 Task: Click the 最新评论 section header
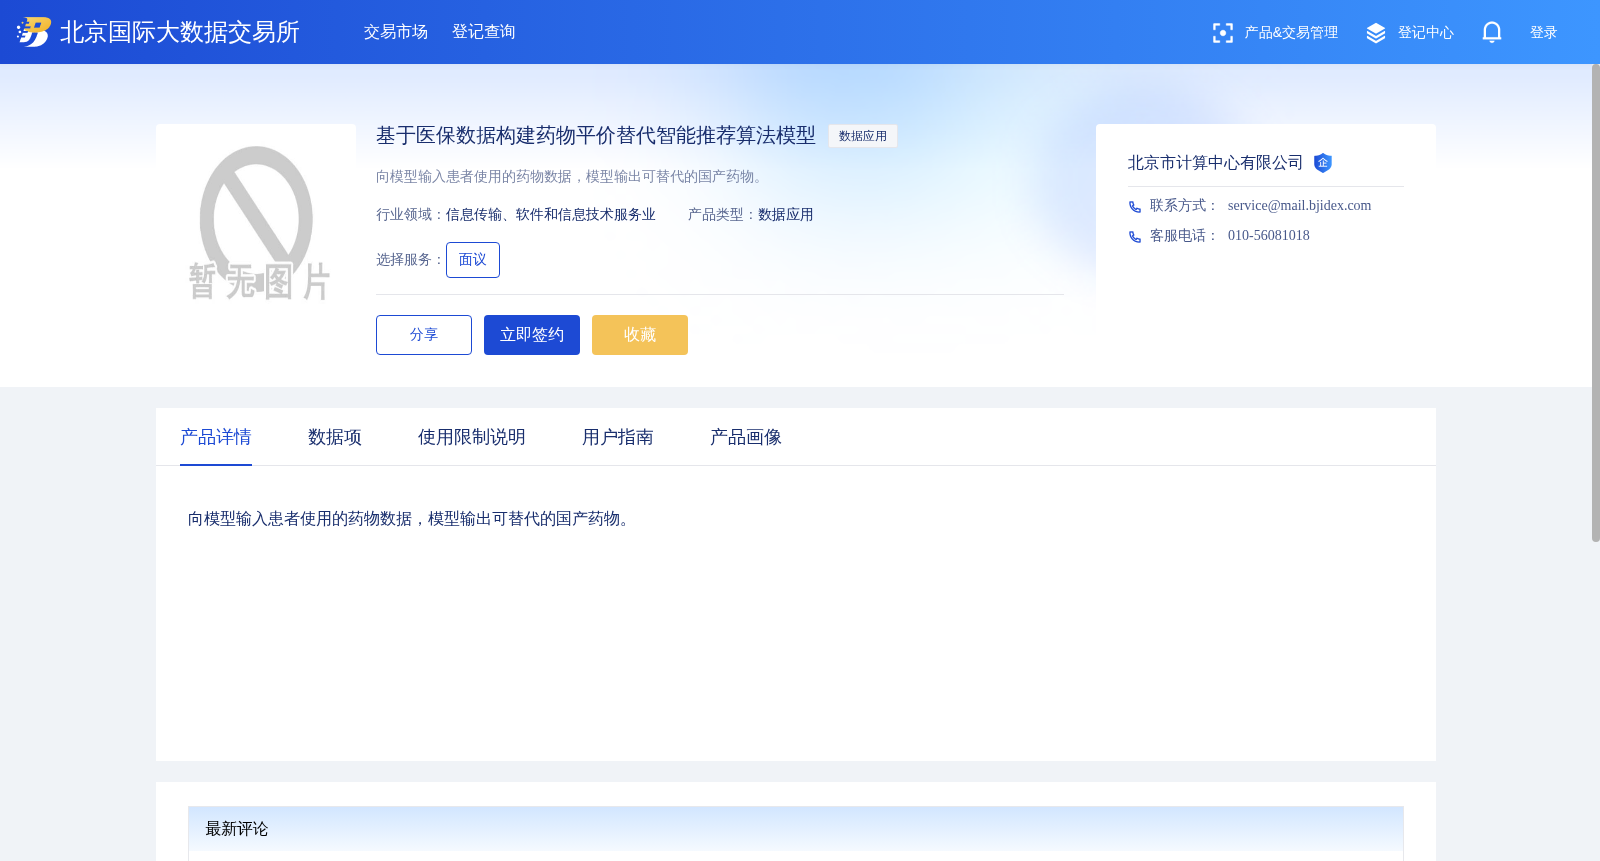tap(796, 829)
